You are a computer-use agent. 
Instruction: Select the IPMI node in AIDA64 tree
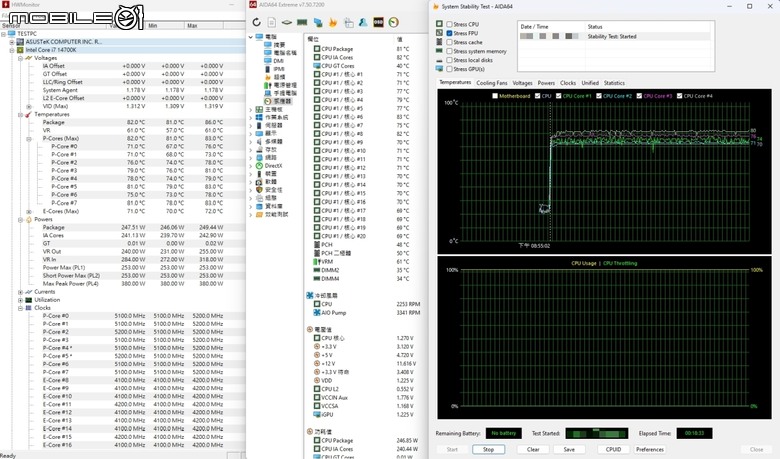click(274, 69)
